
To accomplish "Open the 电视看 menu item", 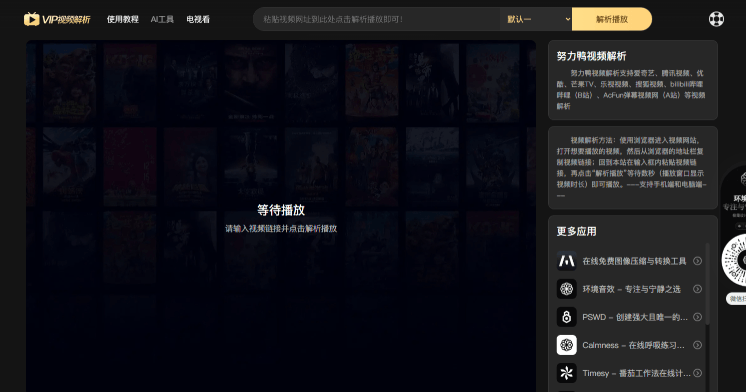I will pos(198,20).
